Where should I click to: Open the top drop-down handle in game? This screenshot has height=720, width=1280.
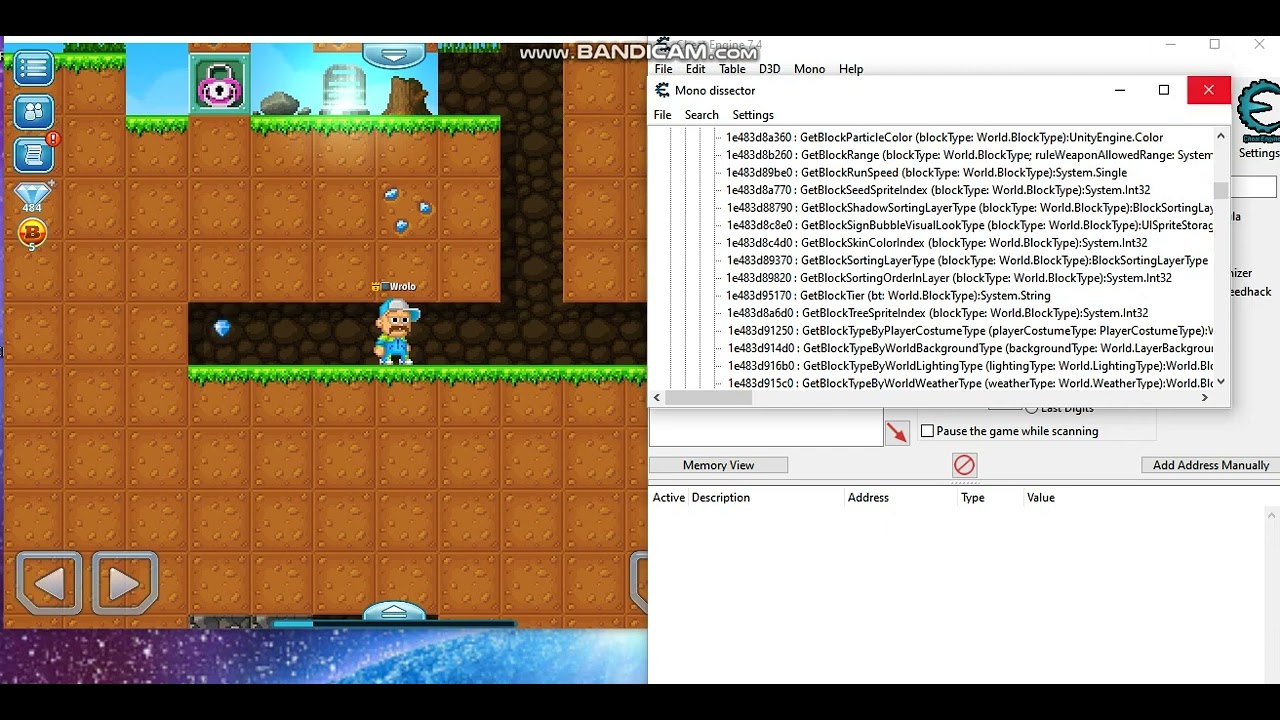(394, 55)
